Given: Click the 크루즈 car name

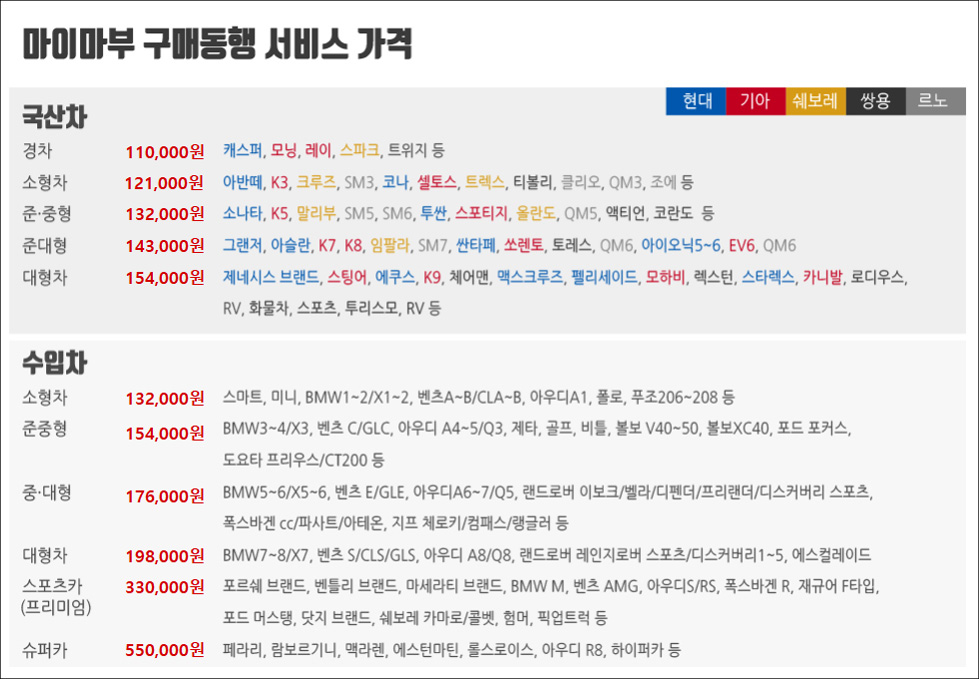Looking at the screenshot, I should [316, 182].
